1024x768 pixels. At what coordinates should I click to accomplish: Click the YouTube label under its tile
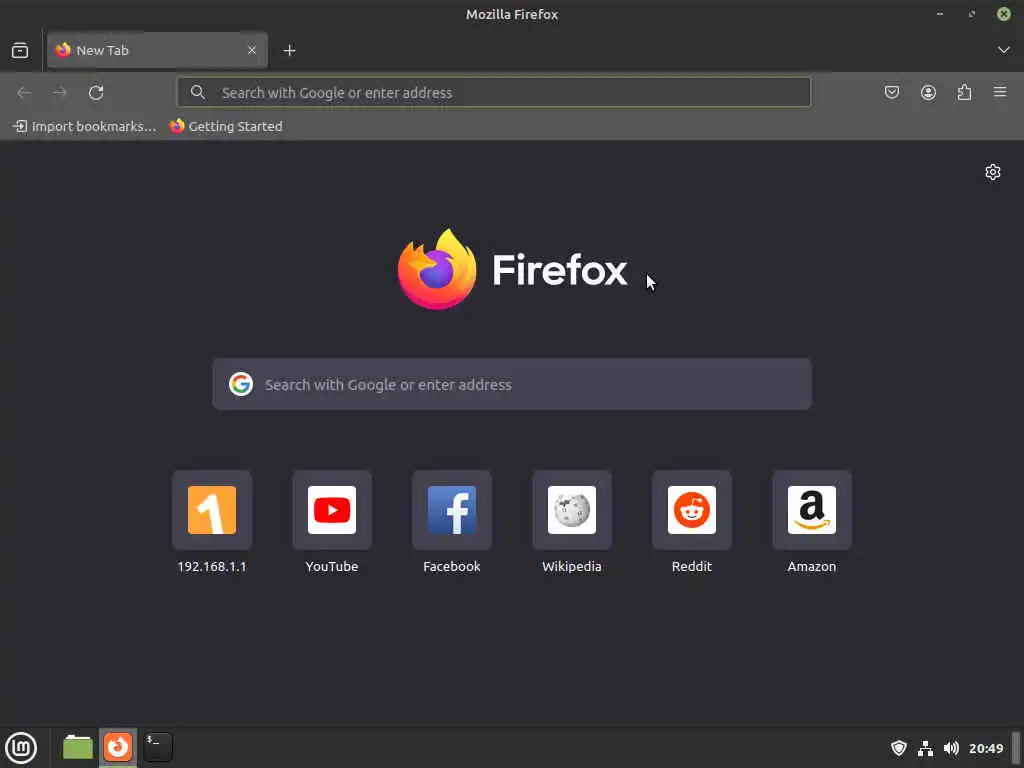click(x=332, y=566)
